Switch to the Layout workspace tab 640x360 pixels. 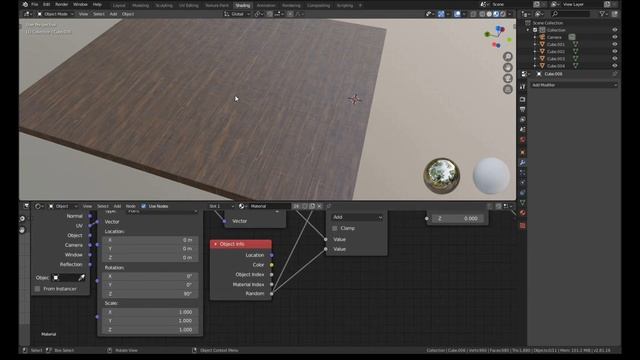coord(119,5)
